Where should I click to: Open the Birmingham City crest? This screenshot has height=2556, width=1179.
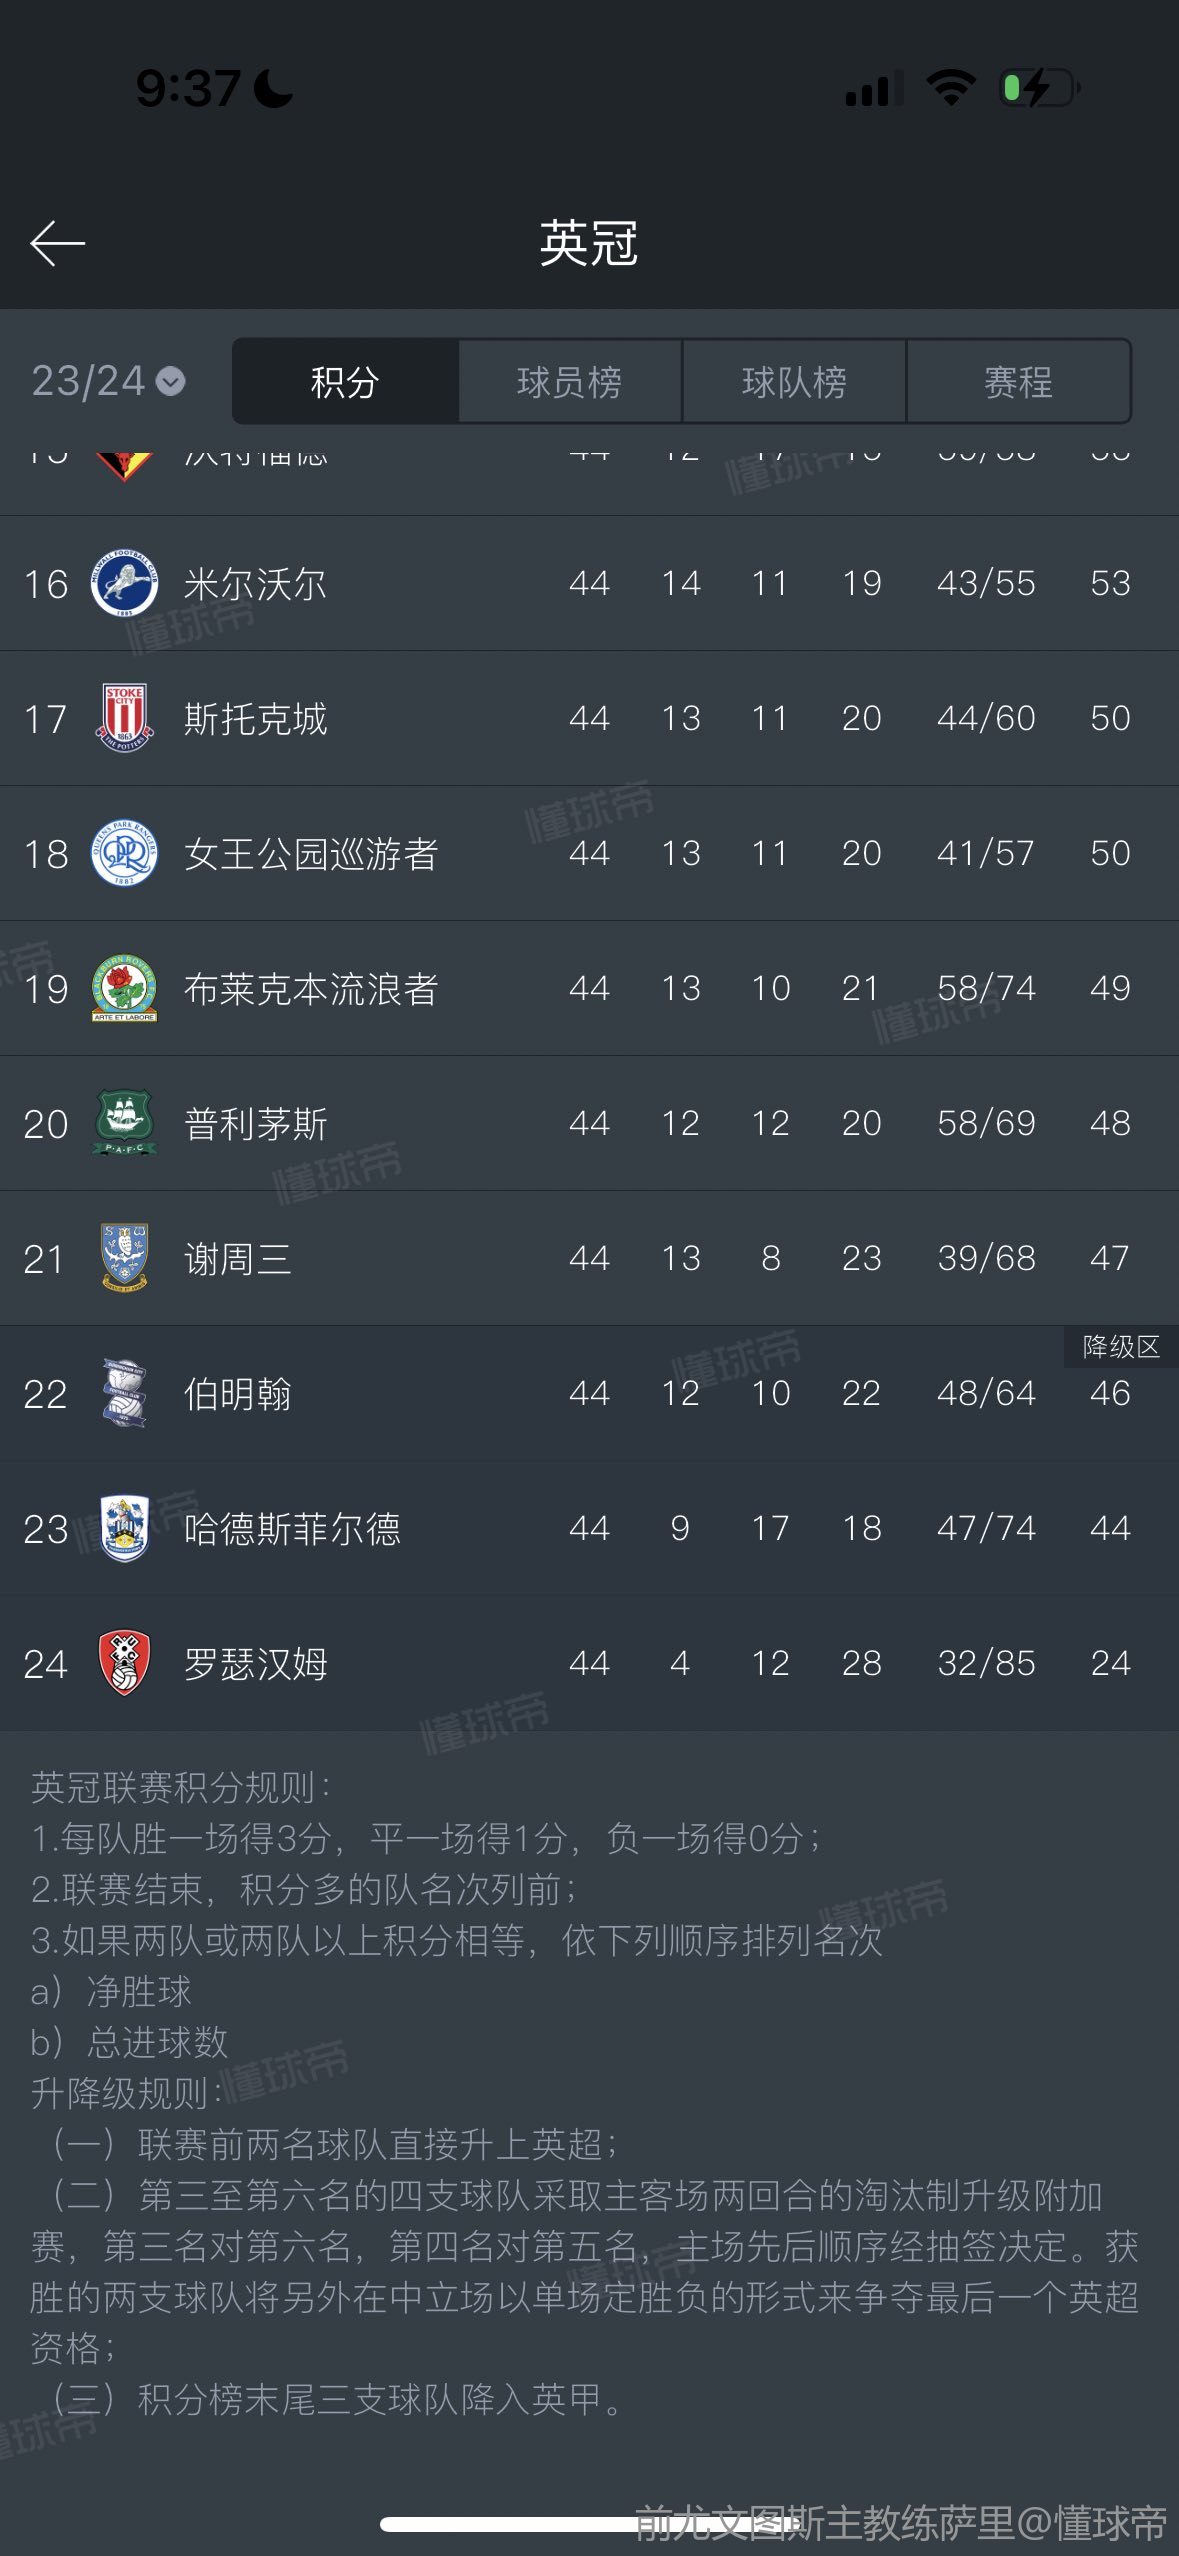pyautogui.click(x=124, y=1393)
